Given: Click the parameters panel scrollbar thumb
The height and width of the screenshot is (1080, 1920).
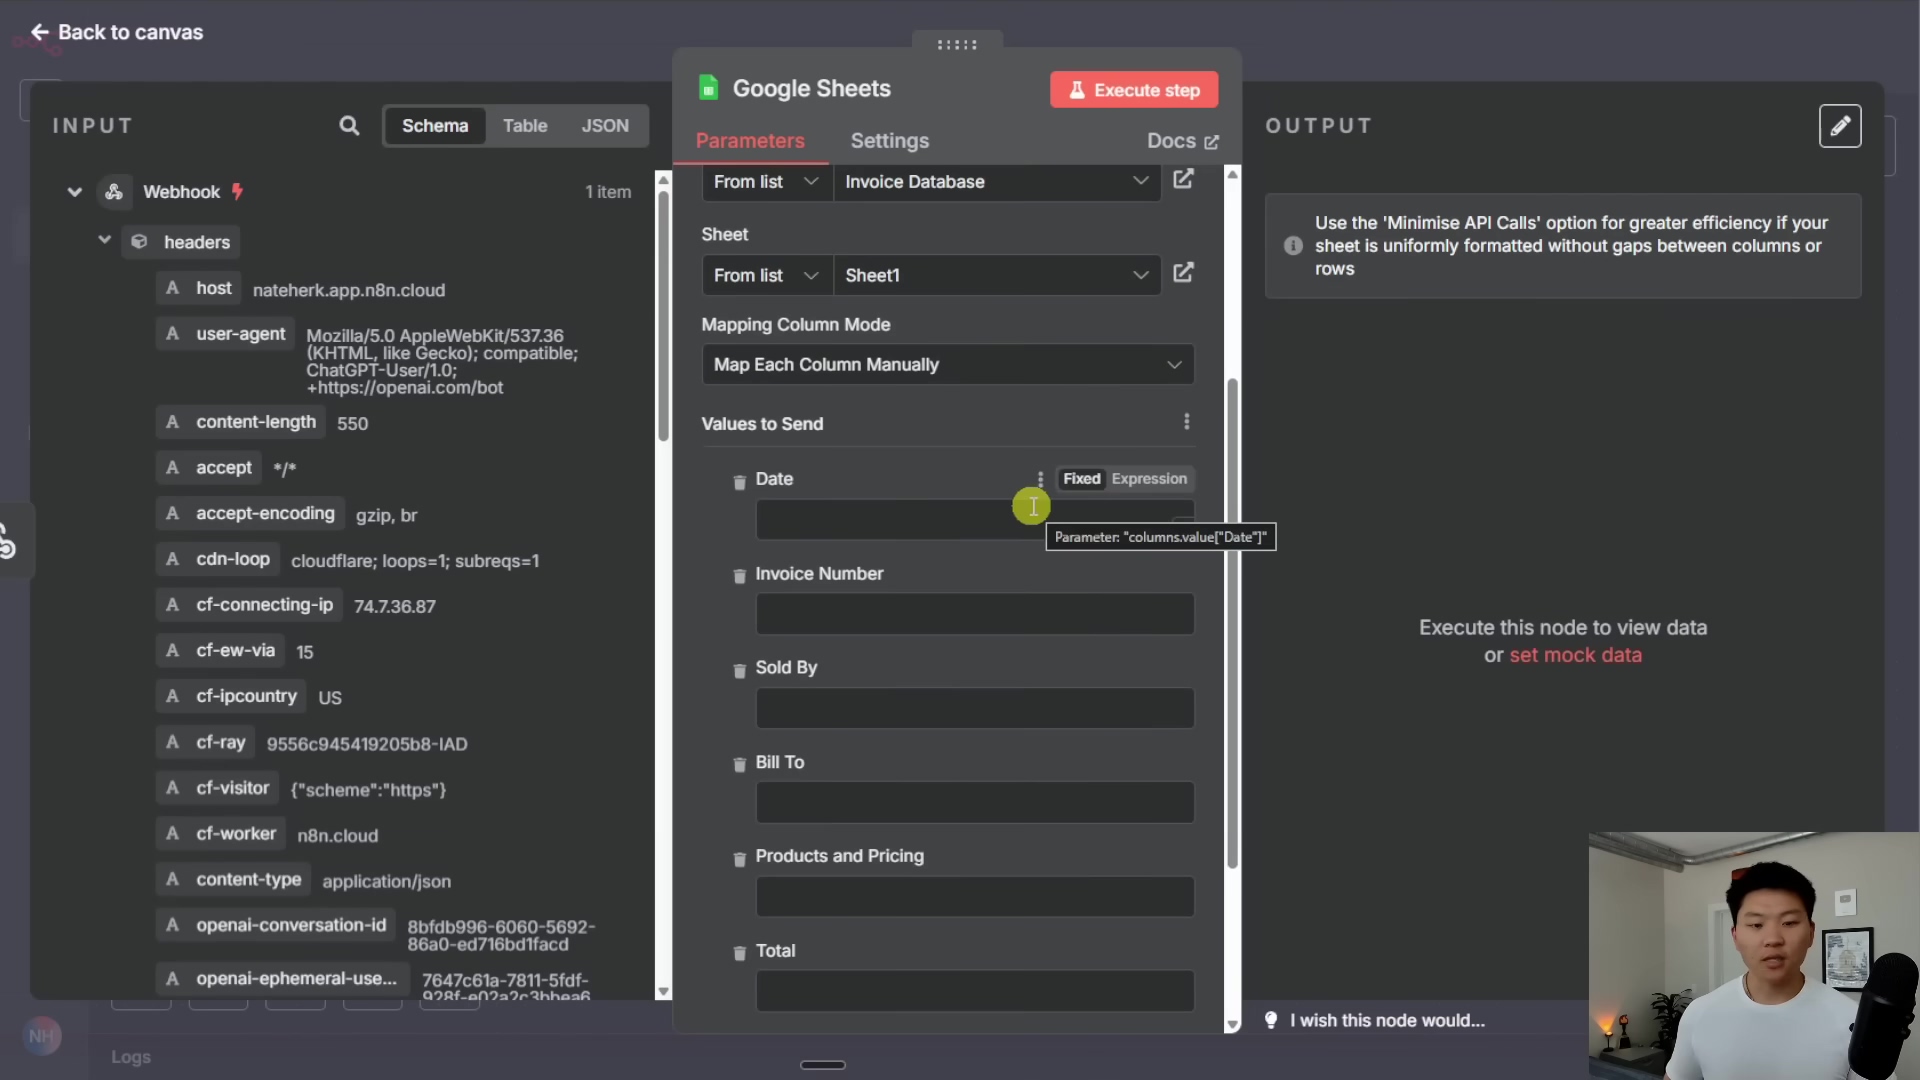Looking at the screenshot, I should [1232, 625].
